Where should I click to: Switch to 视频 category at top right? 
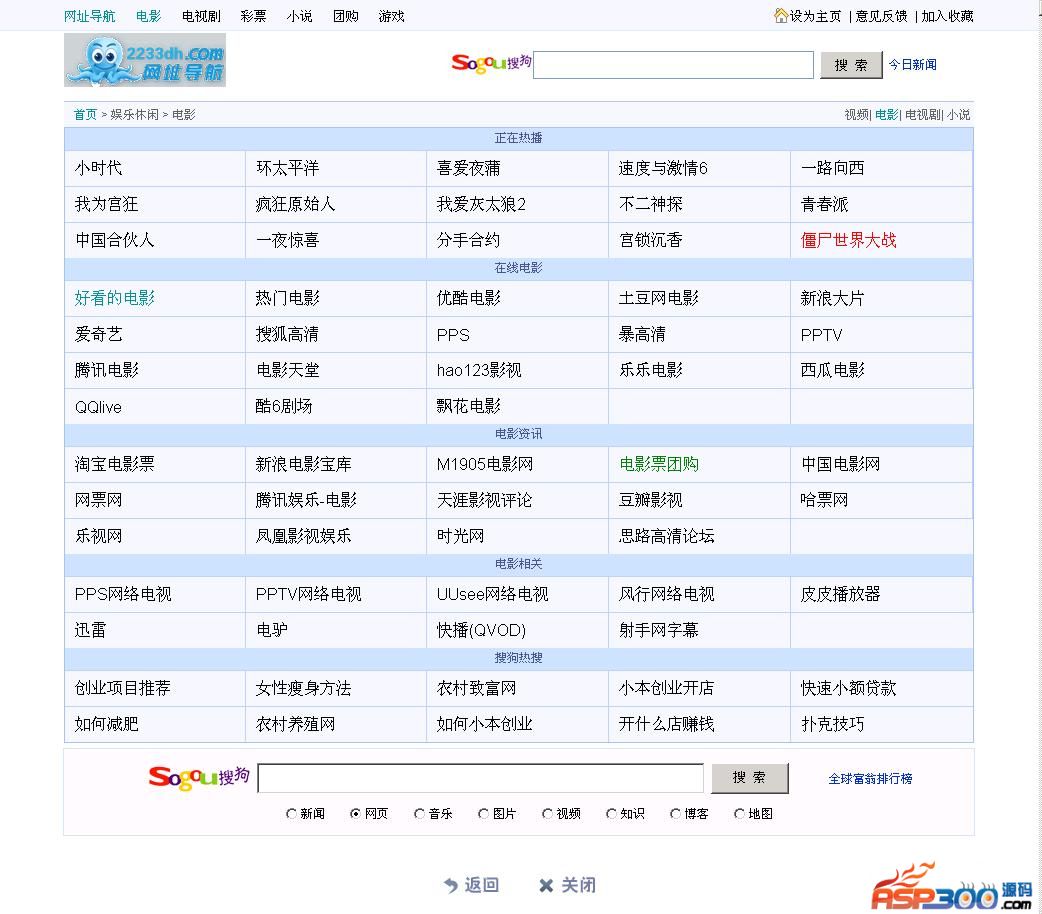point(857,114)
